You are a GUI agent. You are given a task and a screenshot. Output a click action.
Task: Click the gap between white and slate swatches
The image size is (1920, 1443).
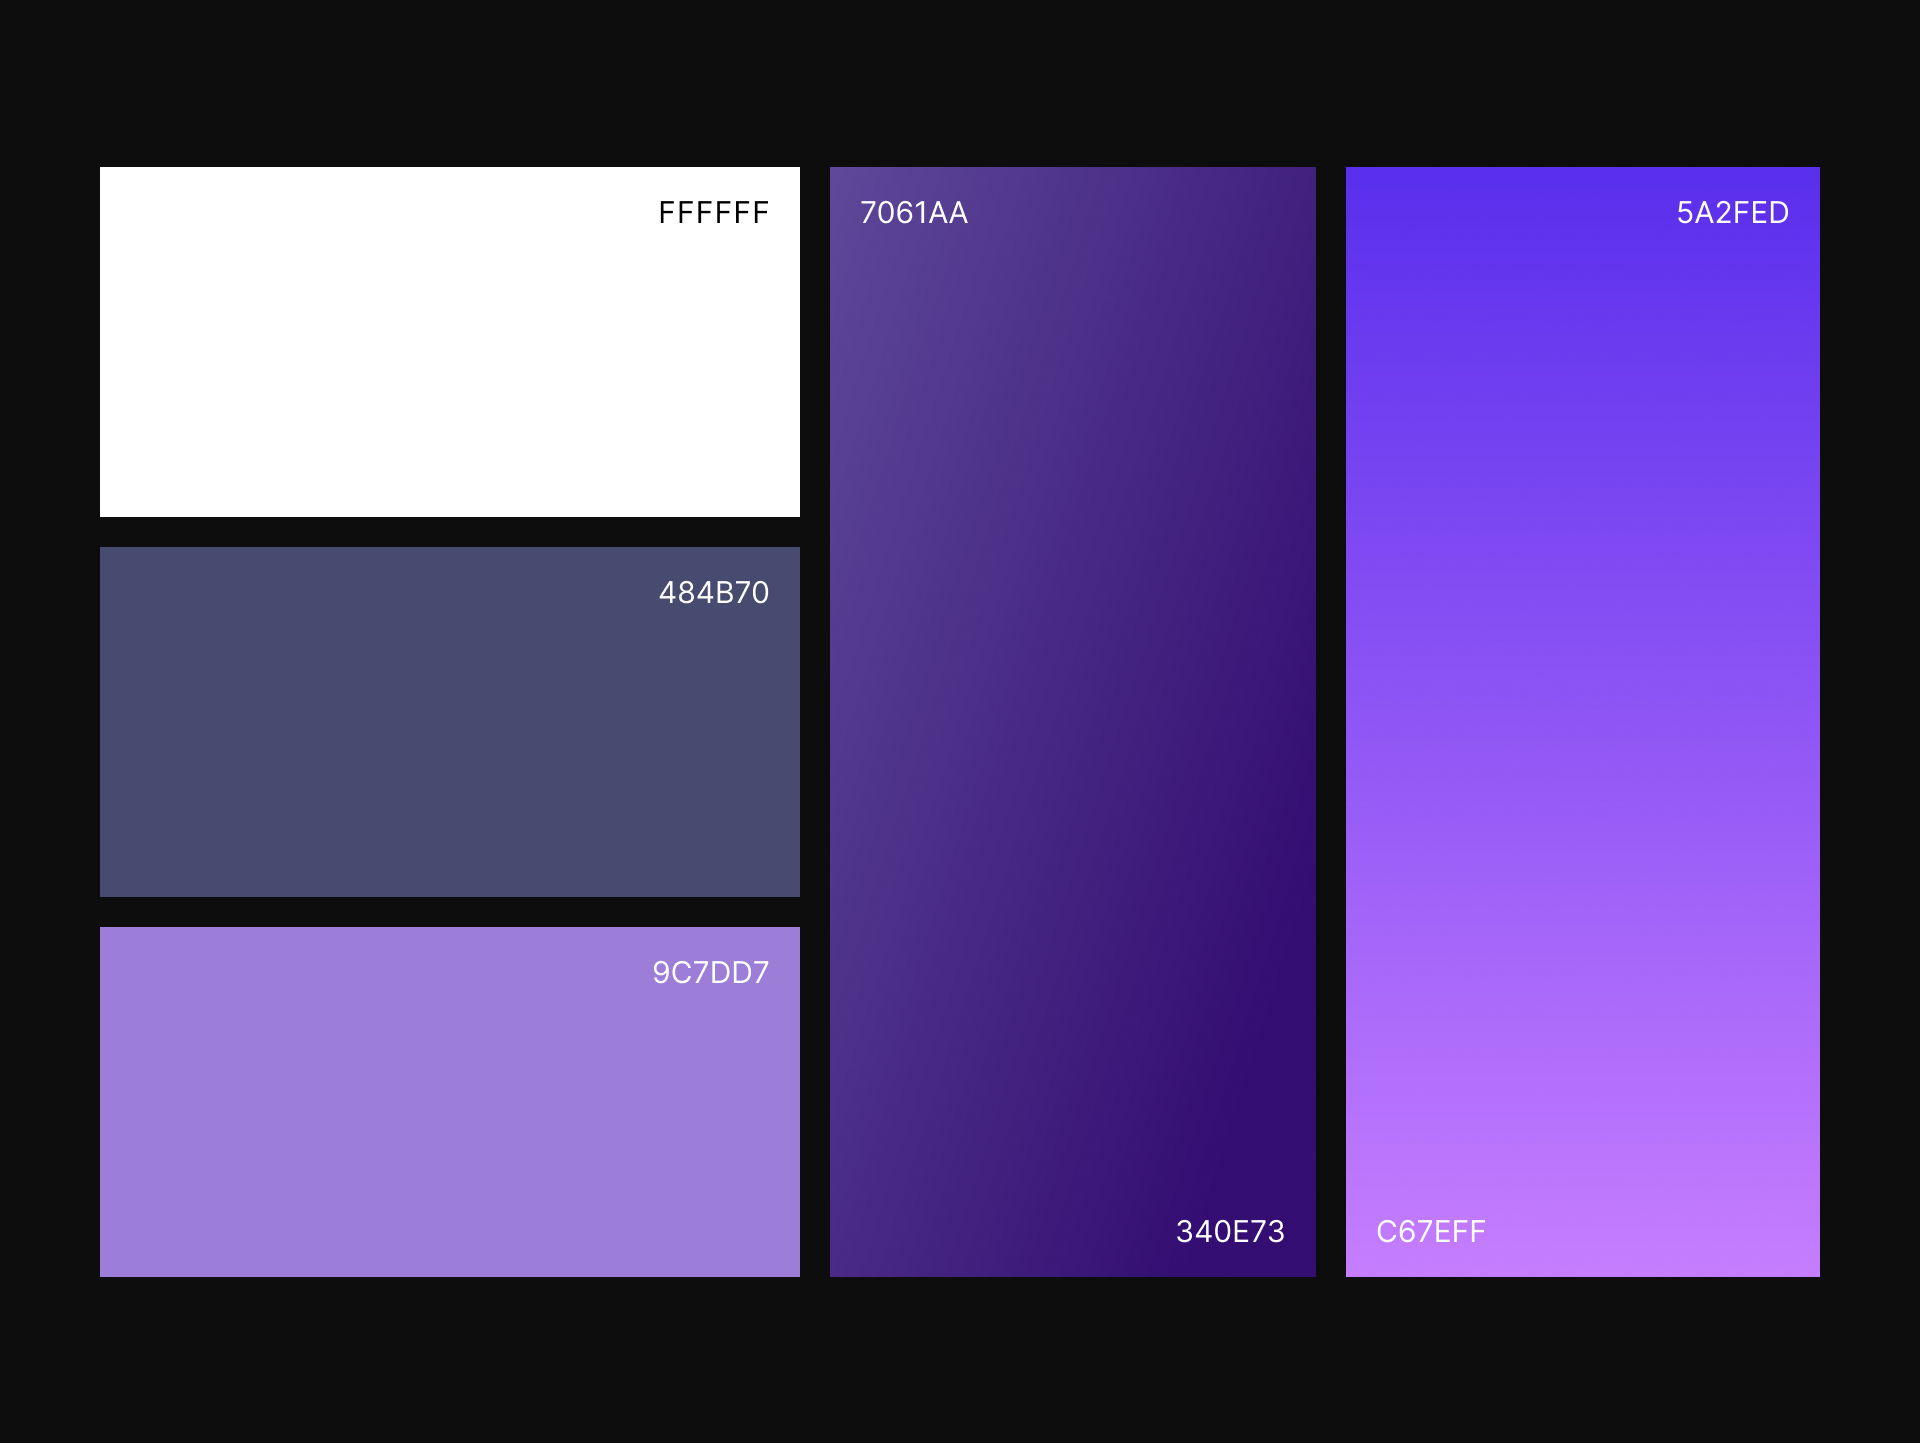(450, 532)
